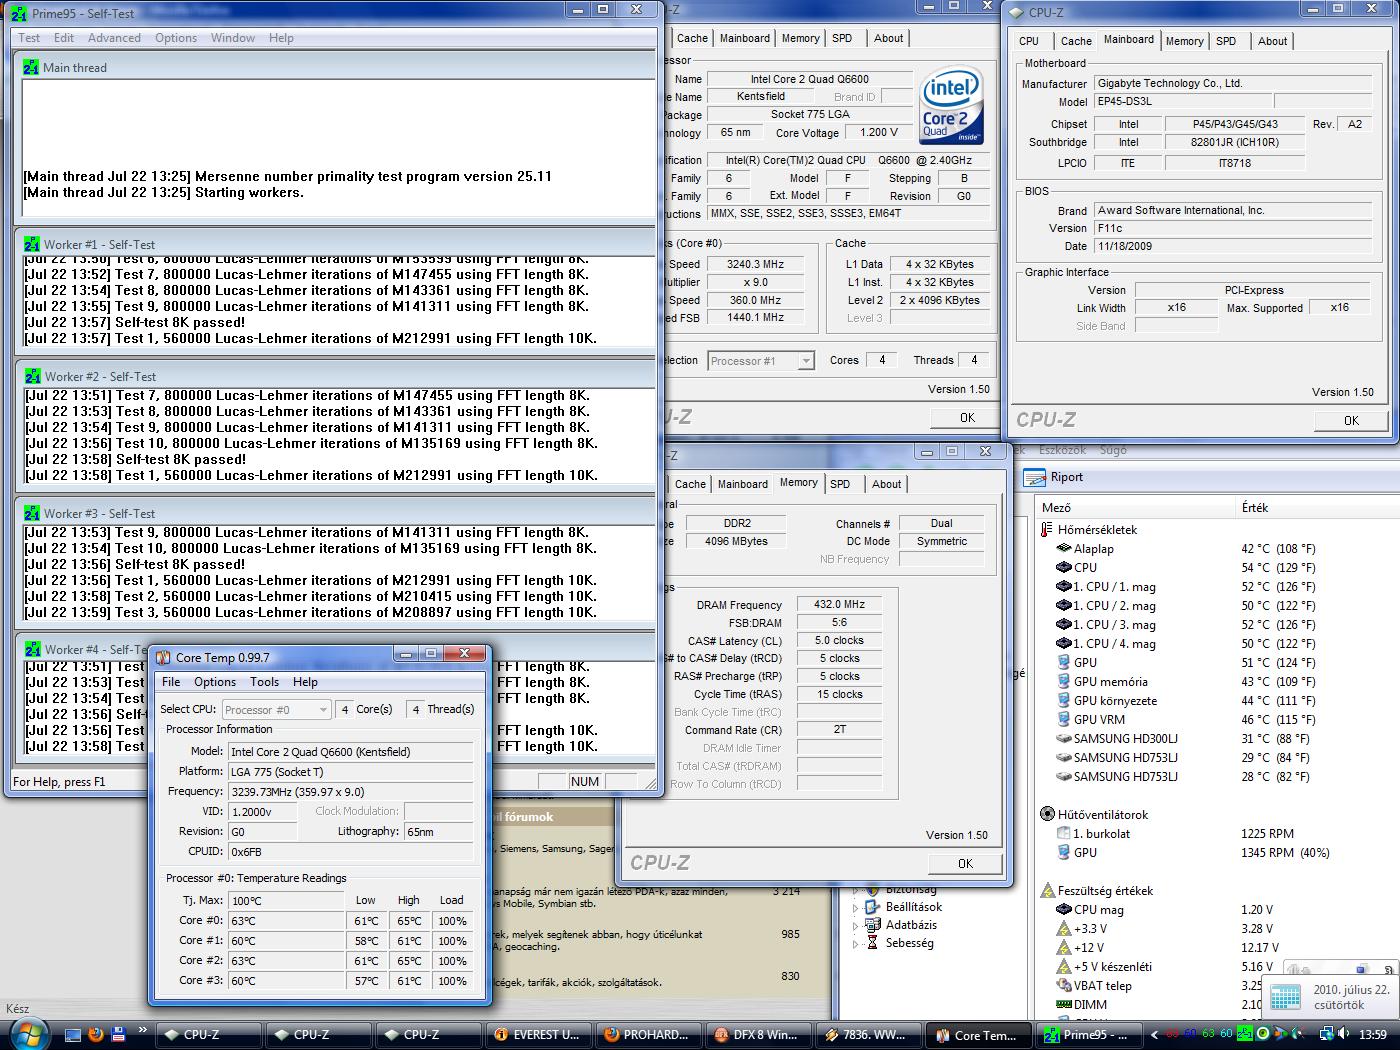Click the Core #0 temperature 63°C field
This screenshot has height=1050, width=1400.
click(286, 921)
